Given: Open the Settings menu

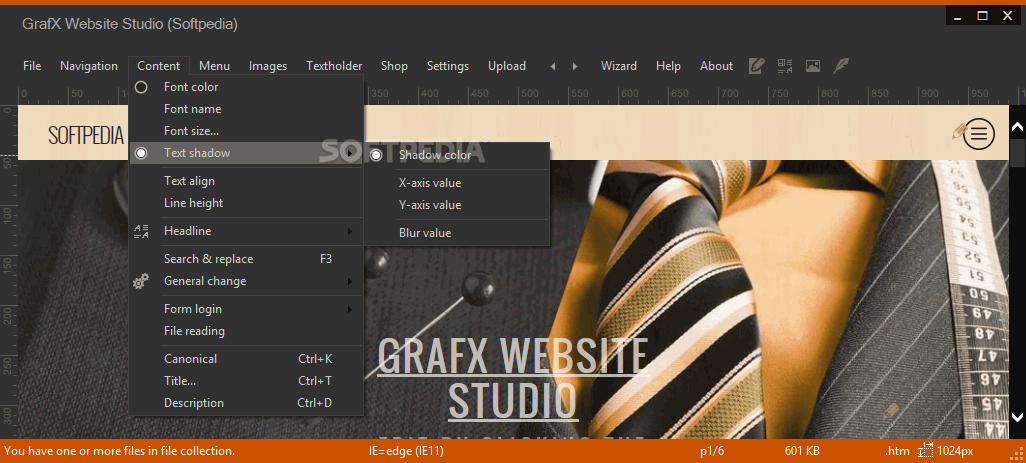Looking at the screenshot, I should [x=448, y=66].
